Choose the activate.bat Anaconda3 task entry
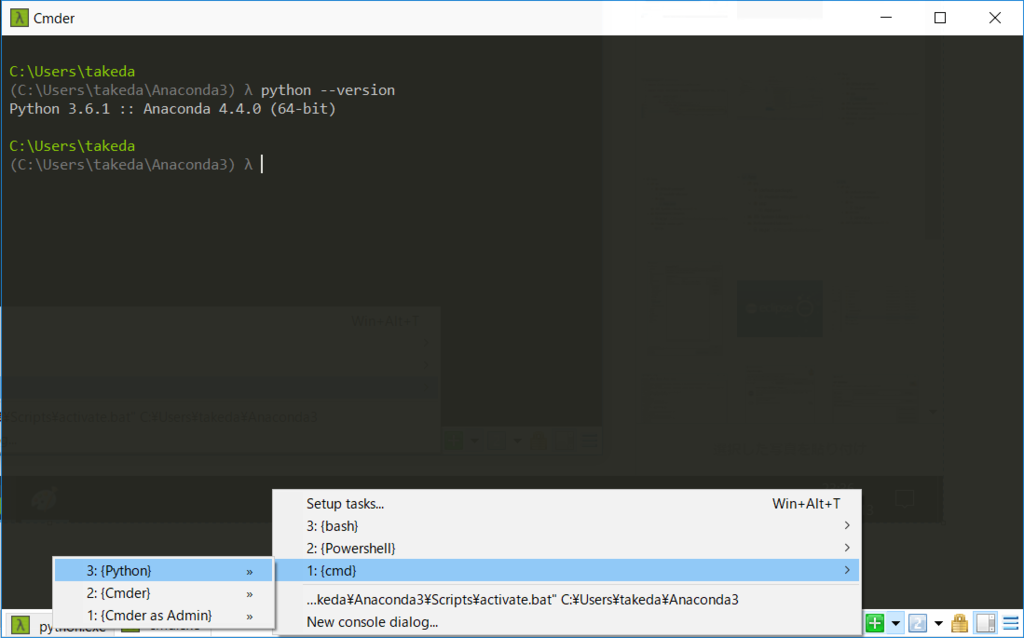 pos(567,599)
